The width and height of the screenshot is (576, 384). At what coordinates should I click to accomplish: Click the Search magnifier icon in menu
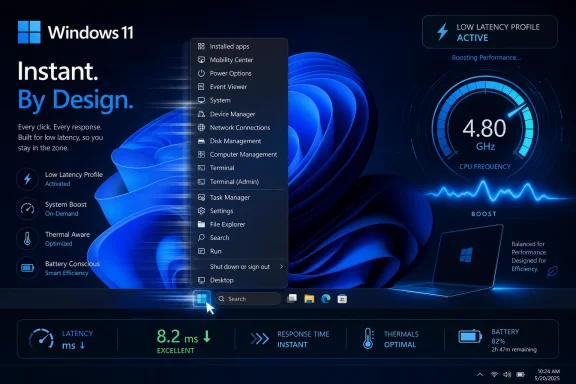coord(201,237)
